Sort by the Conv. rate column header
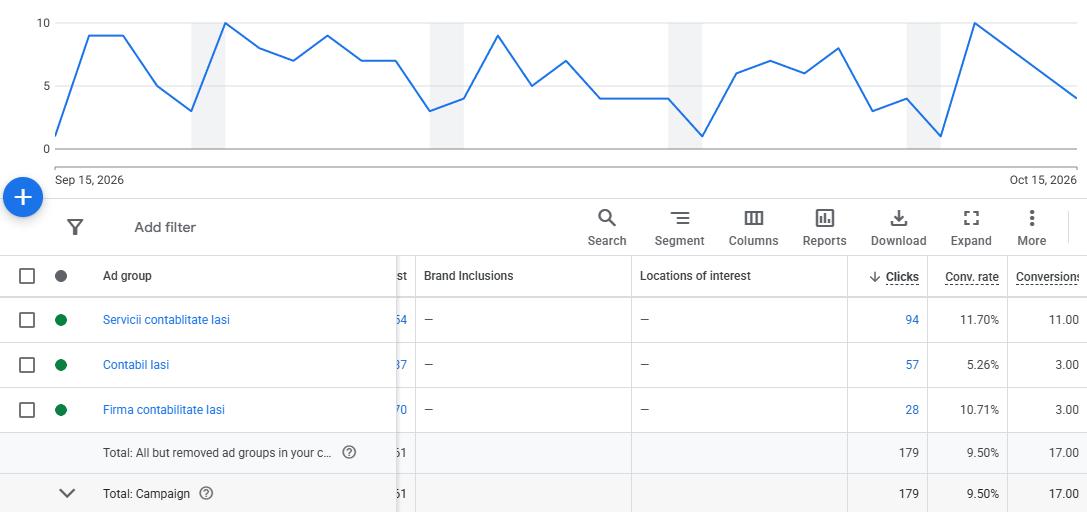This screenshot has width=1087, height=512. [972, 276]
